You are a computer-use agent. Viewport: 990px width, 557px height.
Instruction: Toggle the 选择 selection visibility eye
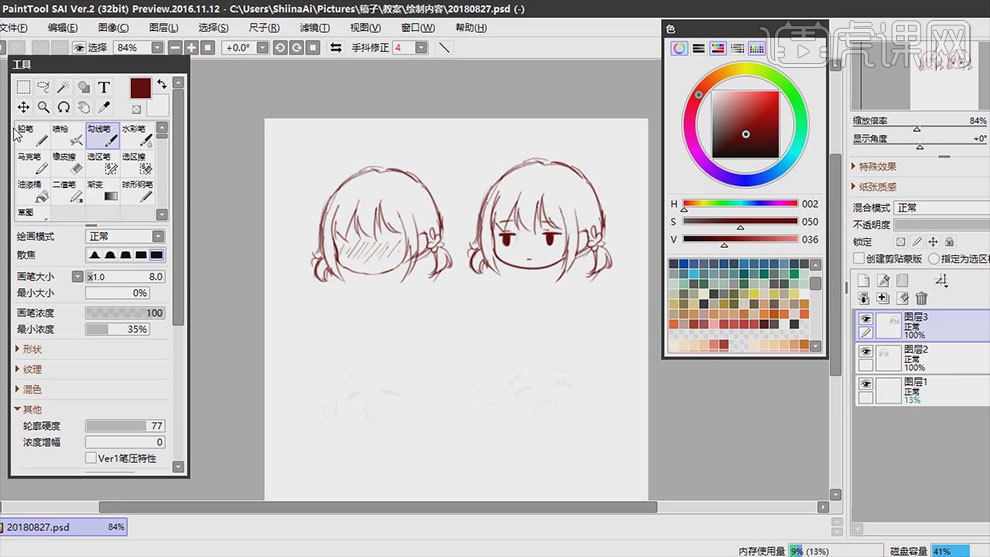click(x=79, y=47)
